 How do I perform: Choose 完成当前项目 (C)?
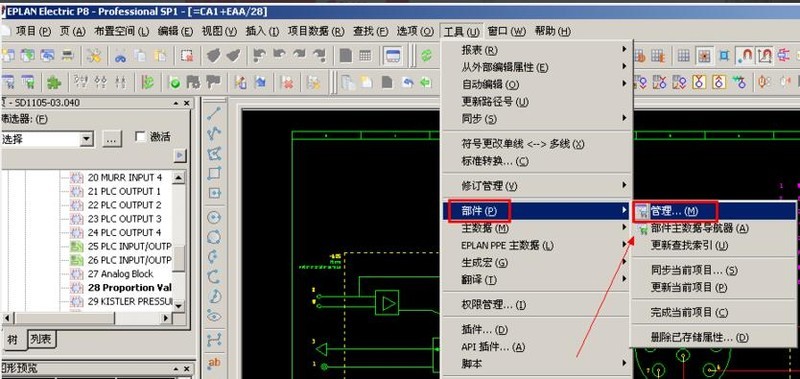(x=714, y=312)
